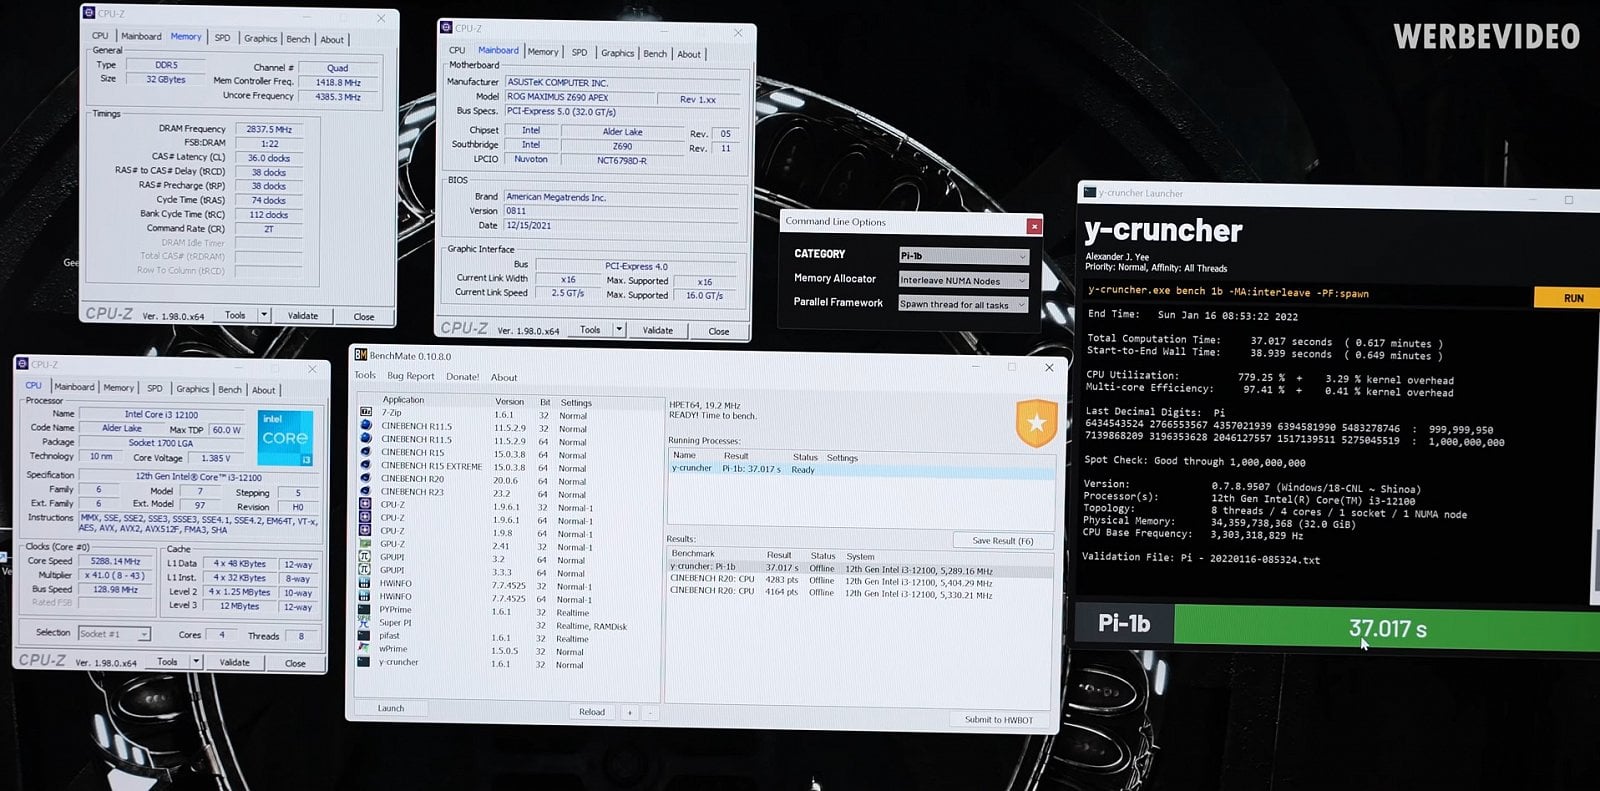
Task: Click the Application column header in BenchMate
Action: 403,400
